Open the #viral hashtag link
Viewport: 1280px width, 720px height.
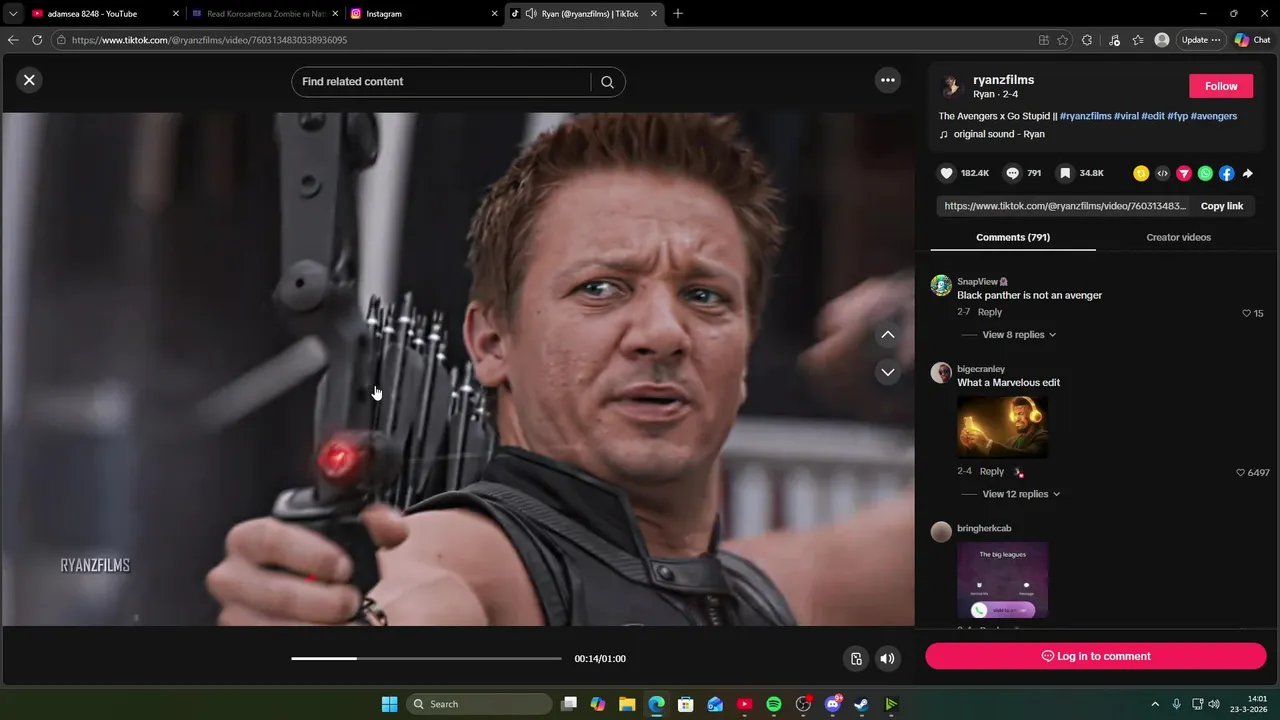tap(1126, 116)
